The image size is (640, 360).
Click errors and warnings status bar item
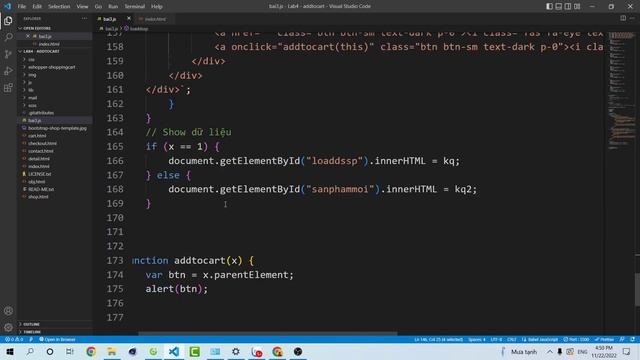pos(13,339)
